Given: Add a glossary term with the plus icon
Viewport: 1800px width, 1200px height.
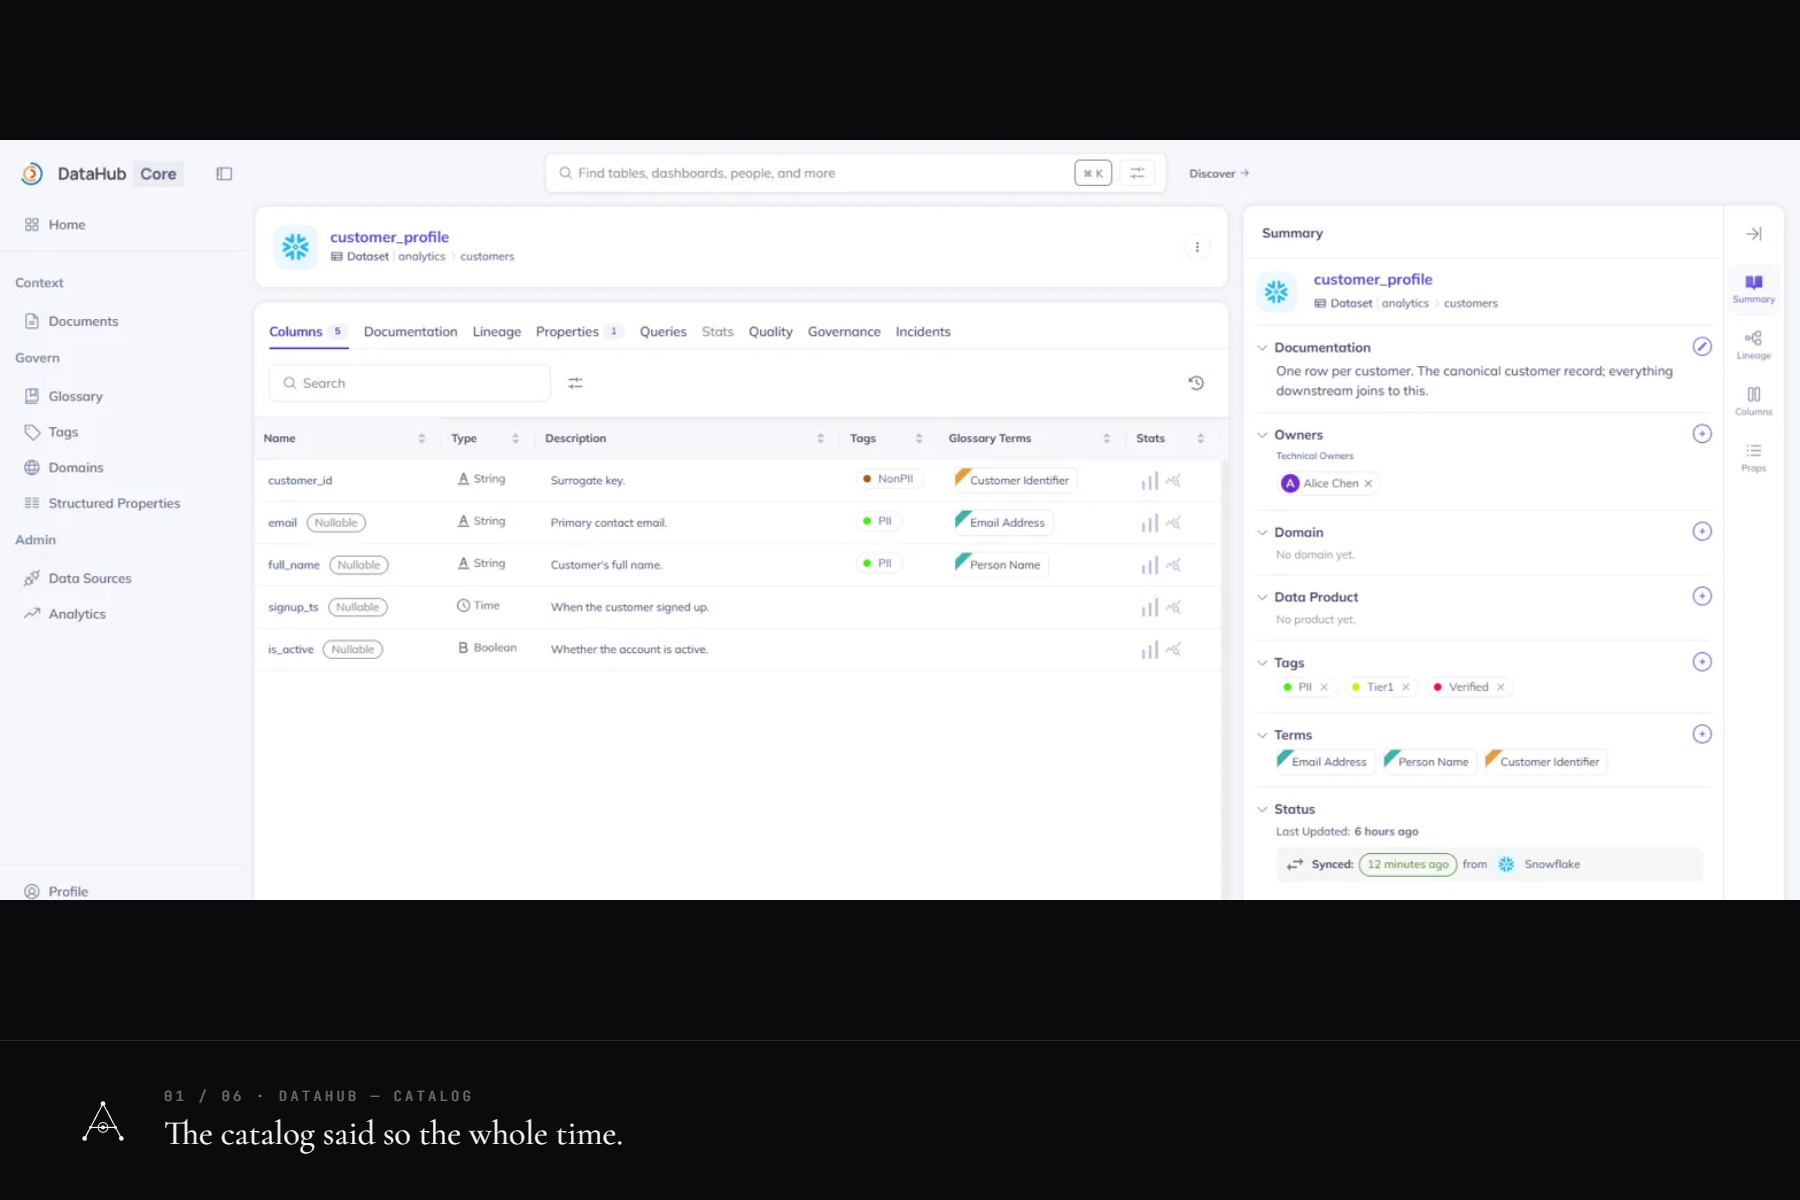Looking at the screenshot, I should (1702, 734).
